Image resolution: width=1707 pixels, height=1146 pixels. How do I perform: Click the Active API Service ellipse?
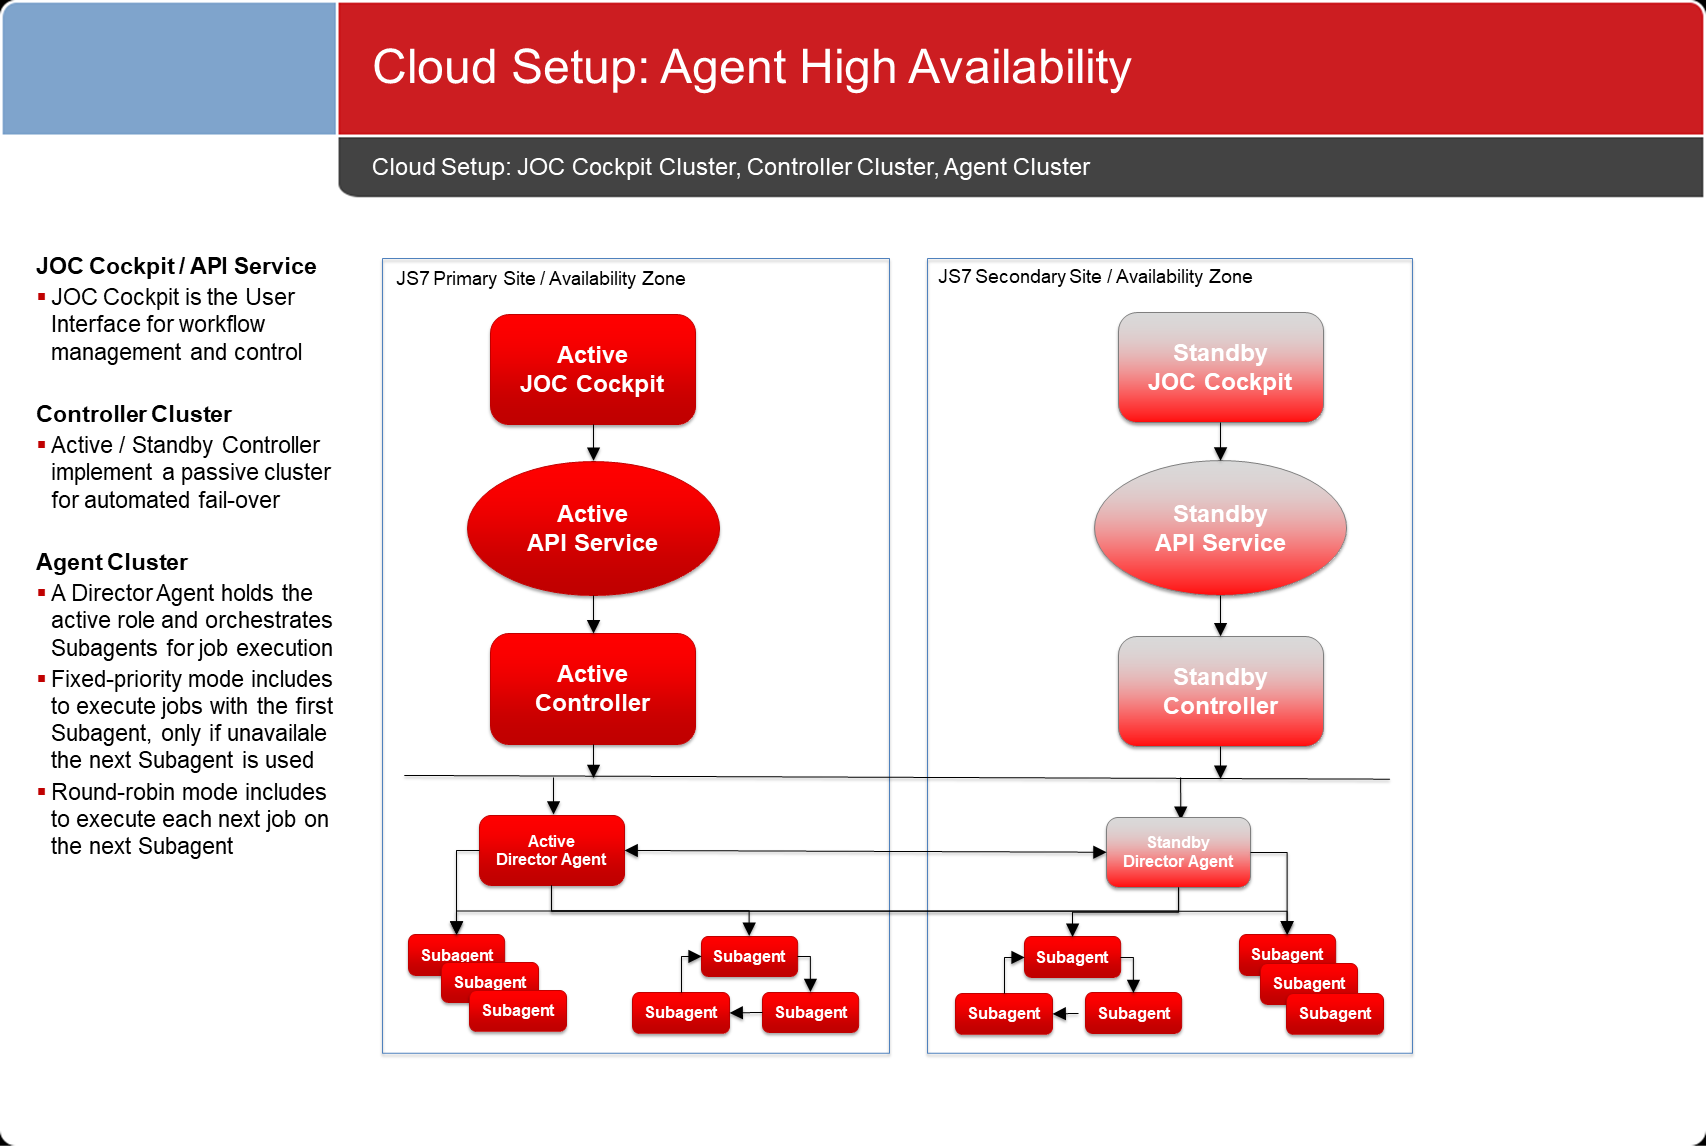coord(592,528)
